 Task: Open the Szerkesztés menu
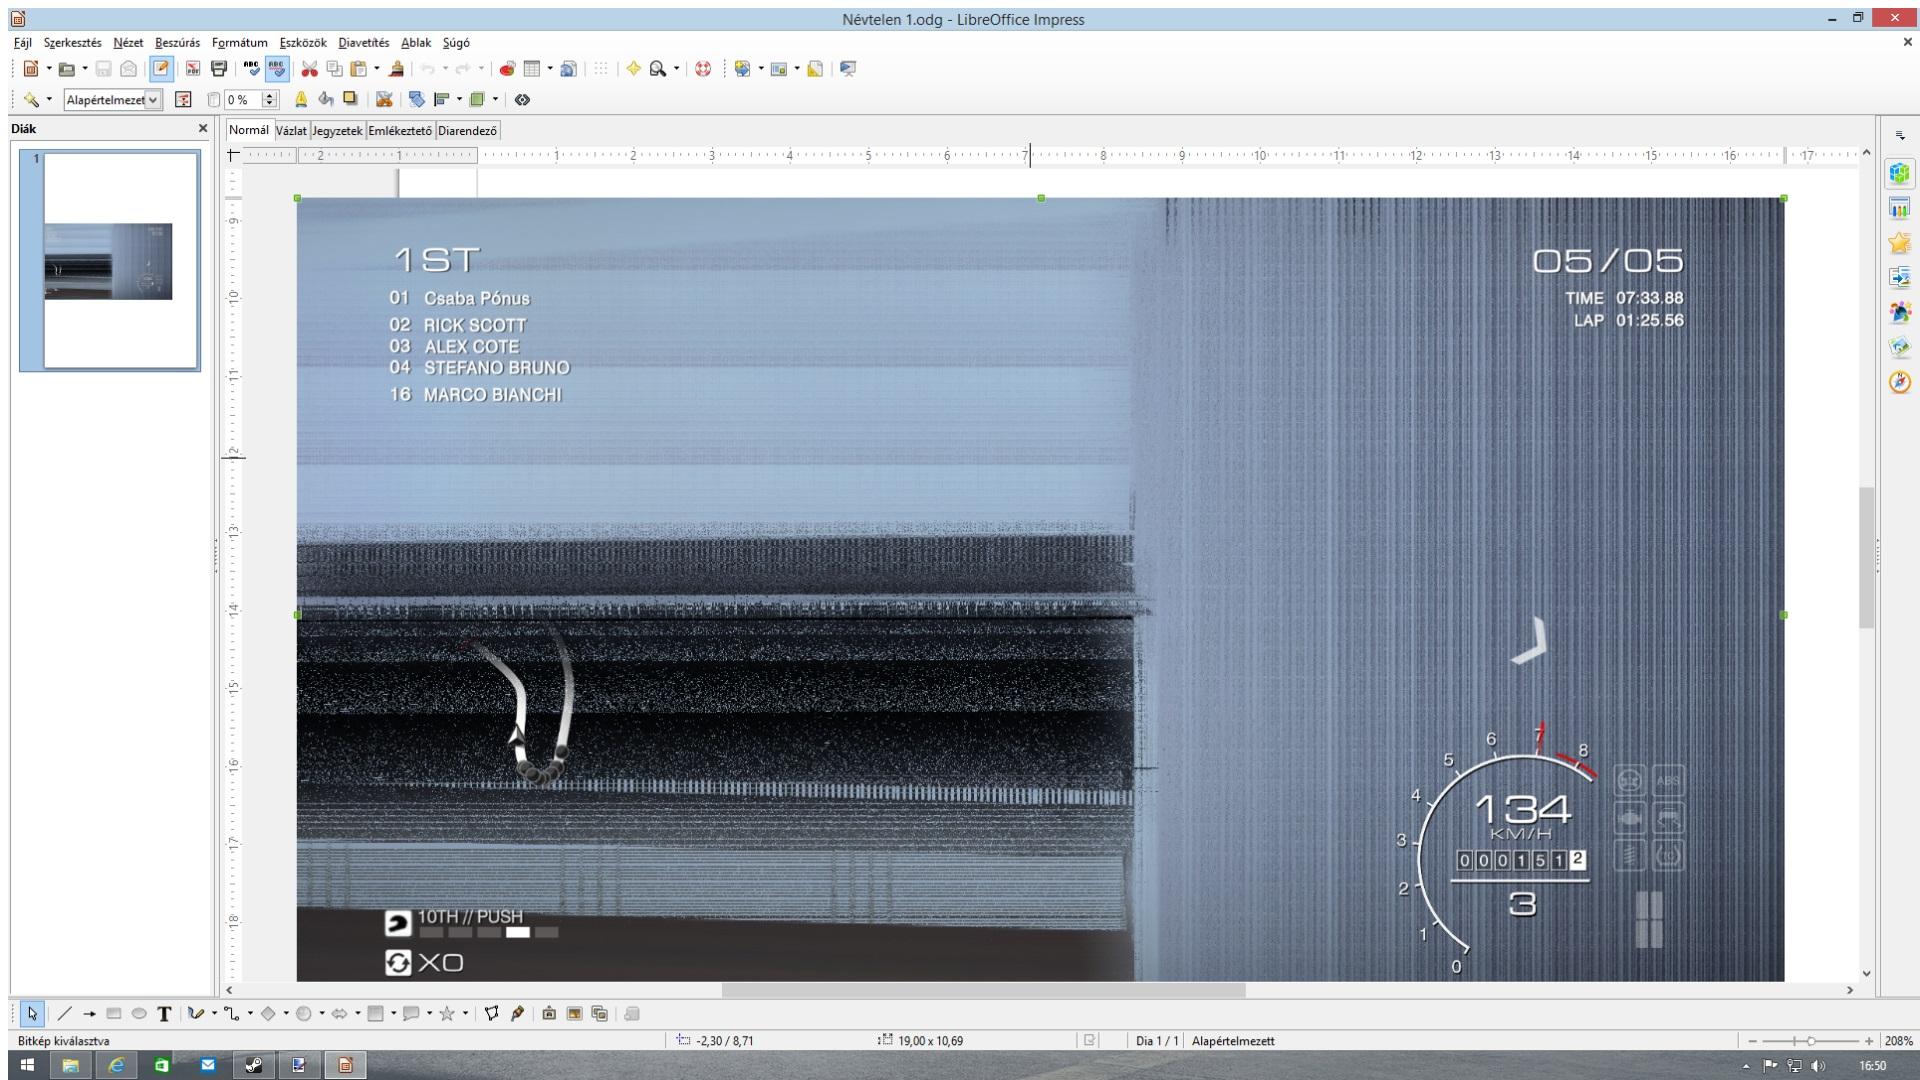(x=72, y=43)
